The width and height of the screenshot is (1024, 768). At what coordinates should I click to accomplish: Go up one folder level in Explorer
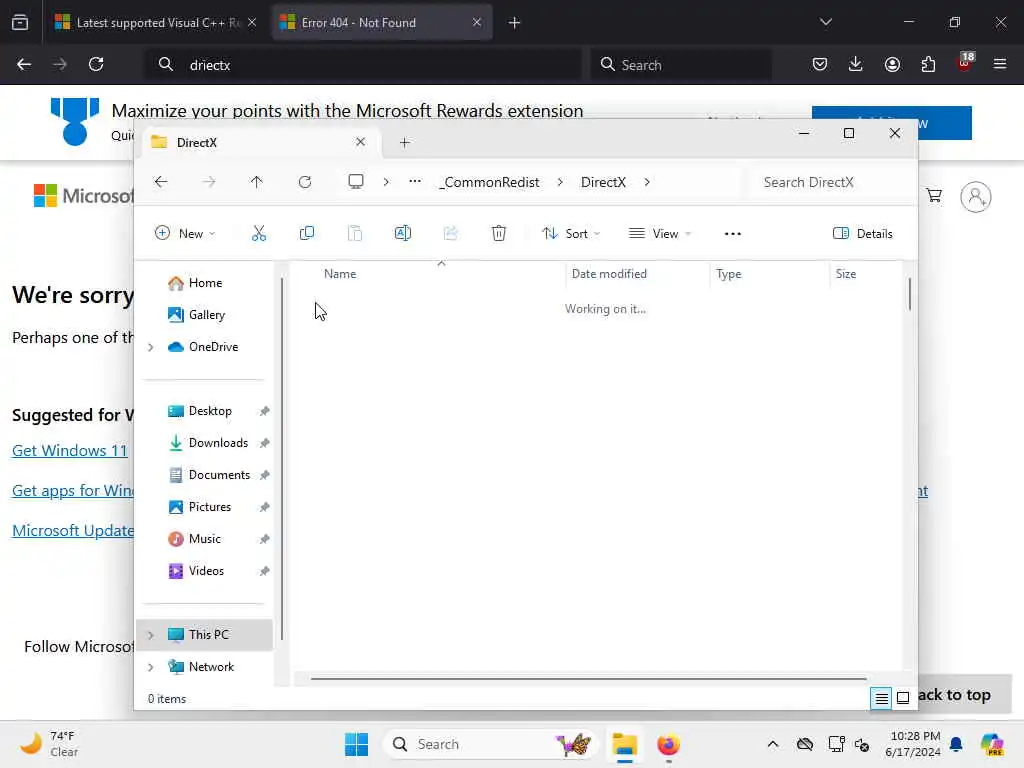pos(257,182)
